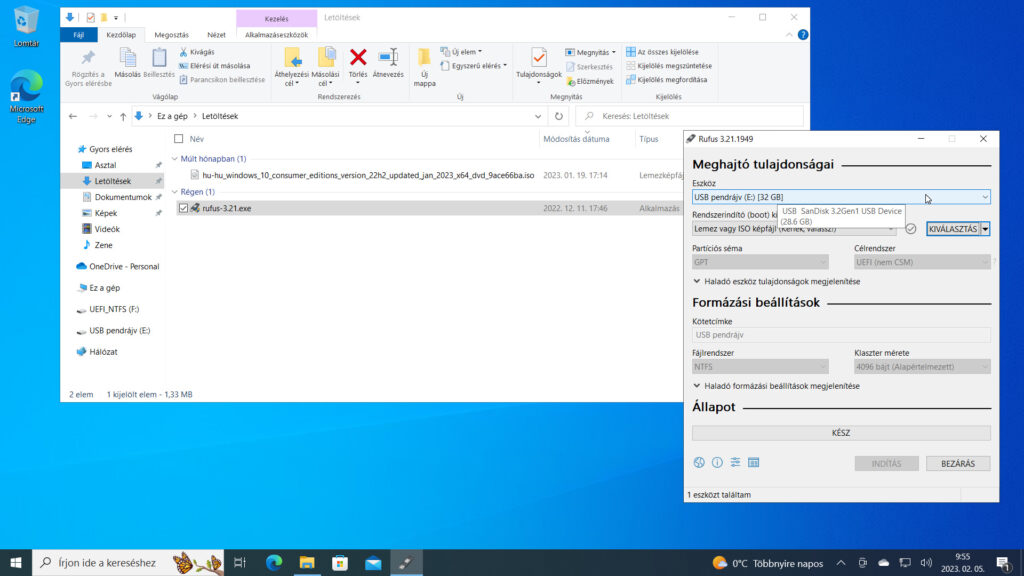Click the Másolás copy icon in ribbon
The image size is (1024, 576).
pos(127,58)
